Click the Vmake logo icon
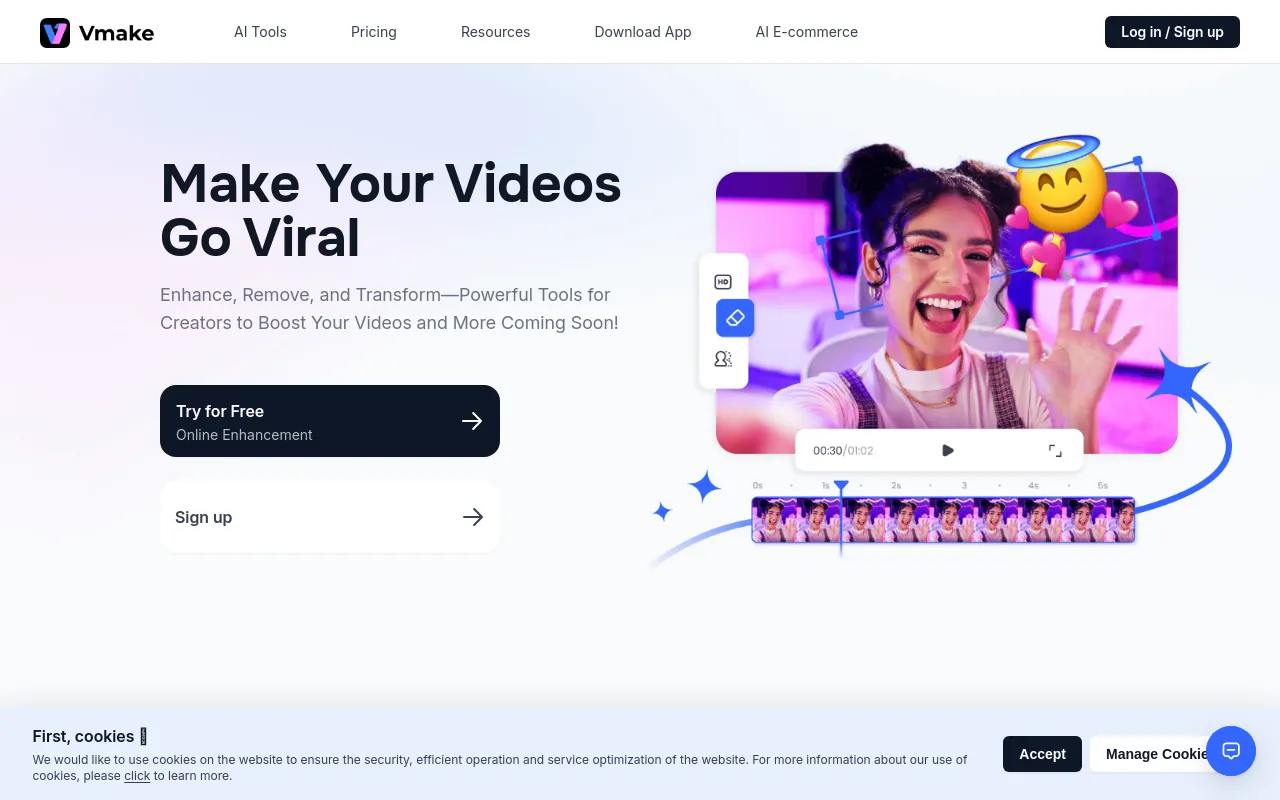Viewport: 1280px width, 800px height. pyautogui.click(x=55, y=32)
